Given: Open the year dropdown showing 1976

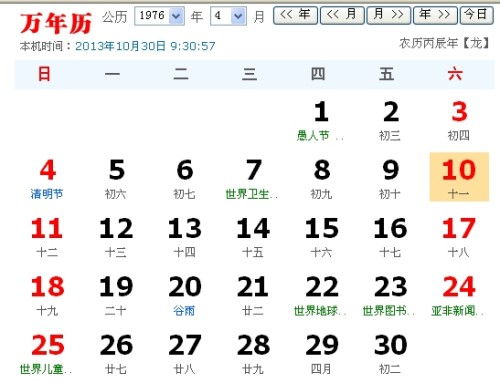Looking at the screenshot, I should point(159,16).
